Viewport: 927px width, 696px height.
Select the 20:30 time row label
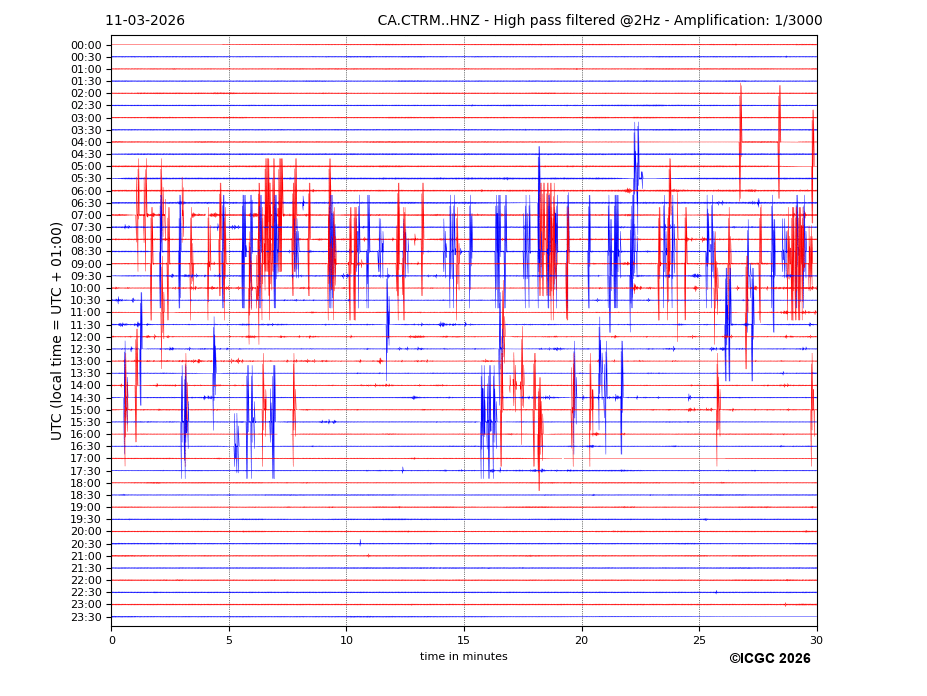click(86, 544)
